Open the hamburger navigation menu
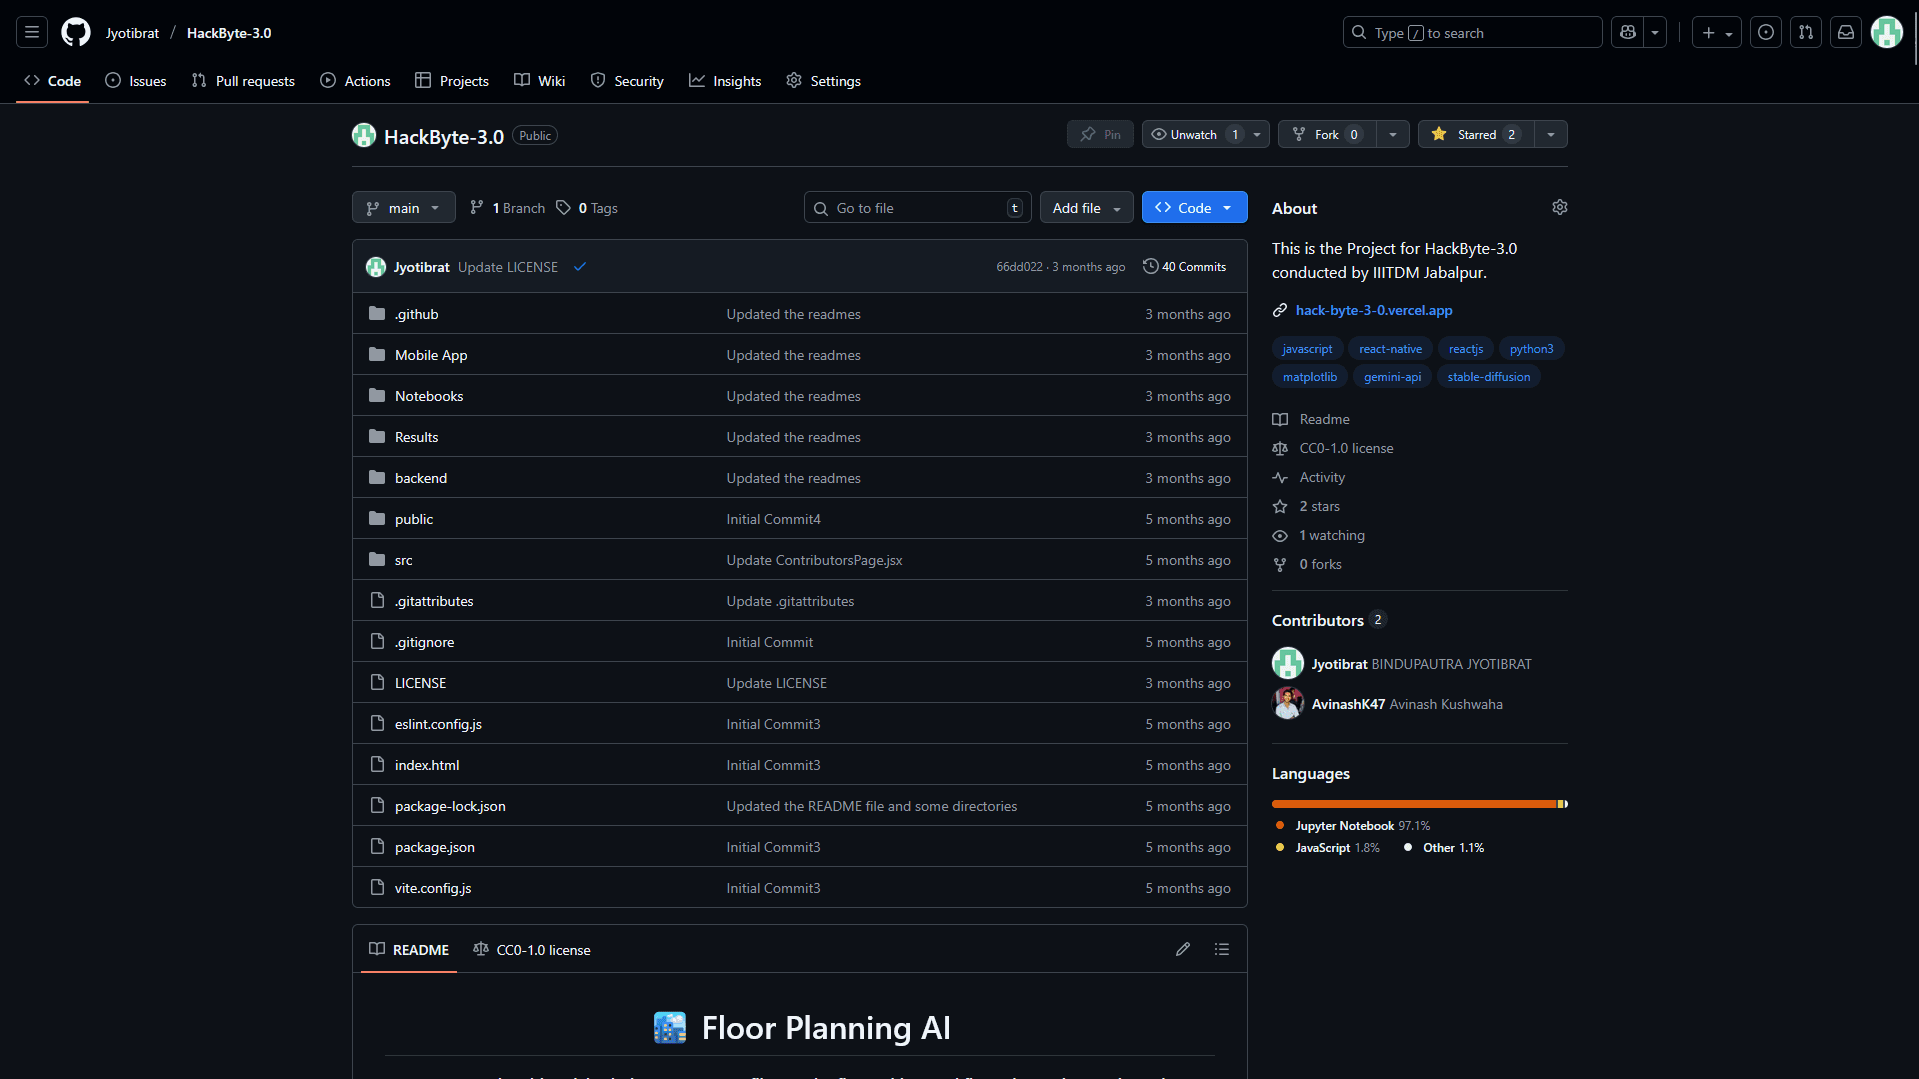This screenshot has height=1079, width=1919. point(32,33)
